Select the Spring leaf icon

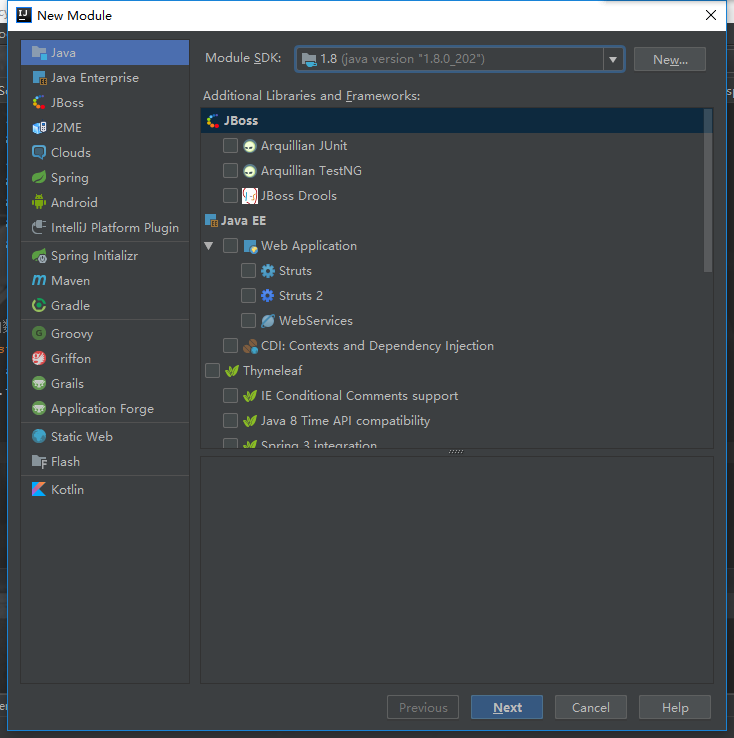[x=39, y=177]
